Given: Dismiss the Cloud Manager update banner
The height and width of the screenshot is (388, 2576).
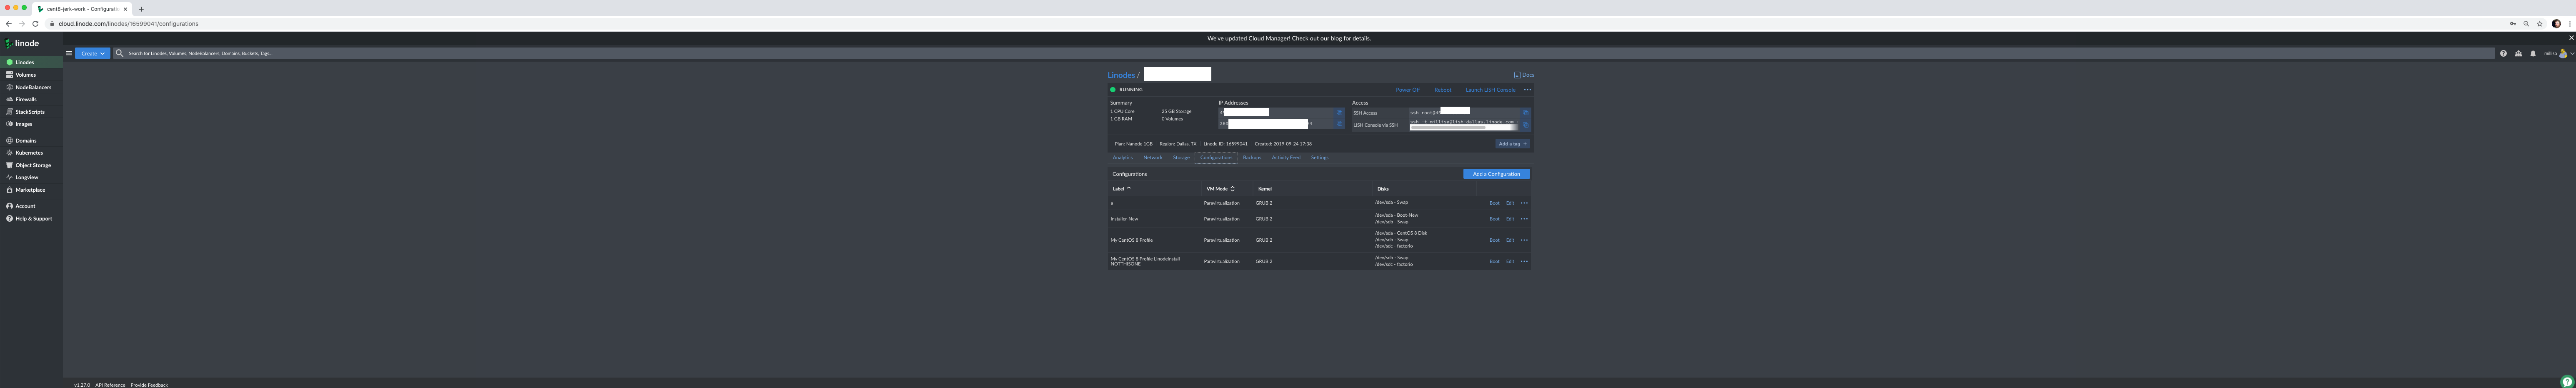Looking at the screenshot, I should point(2571,38).
